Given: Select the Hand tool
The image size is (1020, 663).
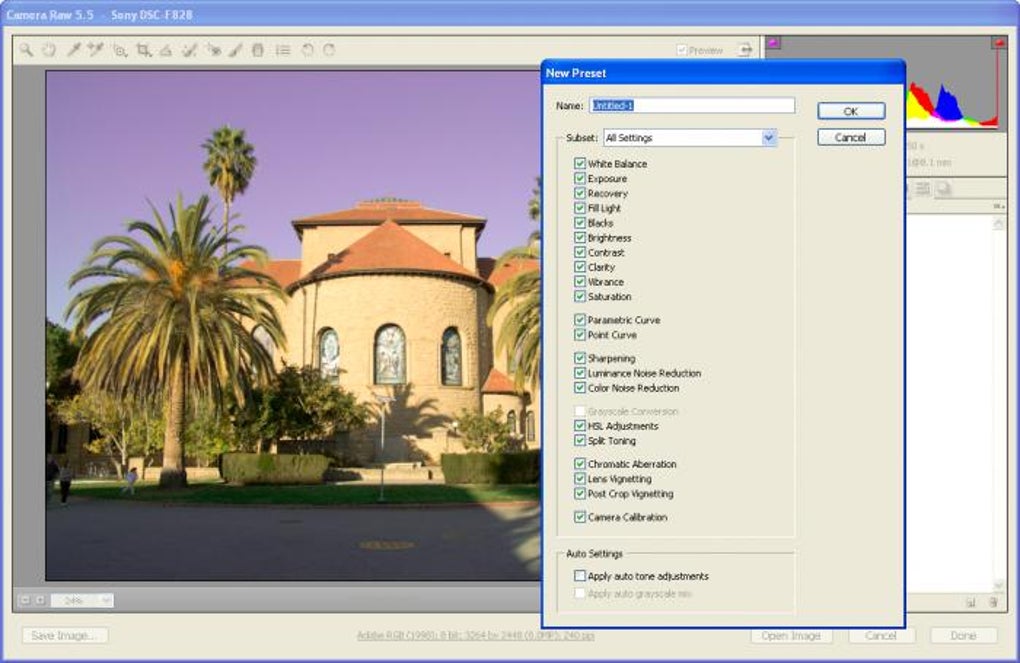Looking at the screenshot, I should coord(49,50).
